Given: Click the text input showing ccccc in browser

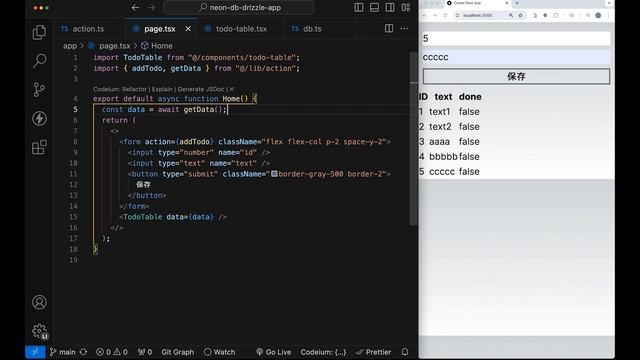Looking at the screenshot, I should coord(516,57).
